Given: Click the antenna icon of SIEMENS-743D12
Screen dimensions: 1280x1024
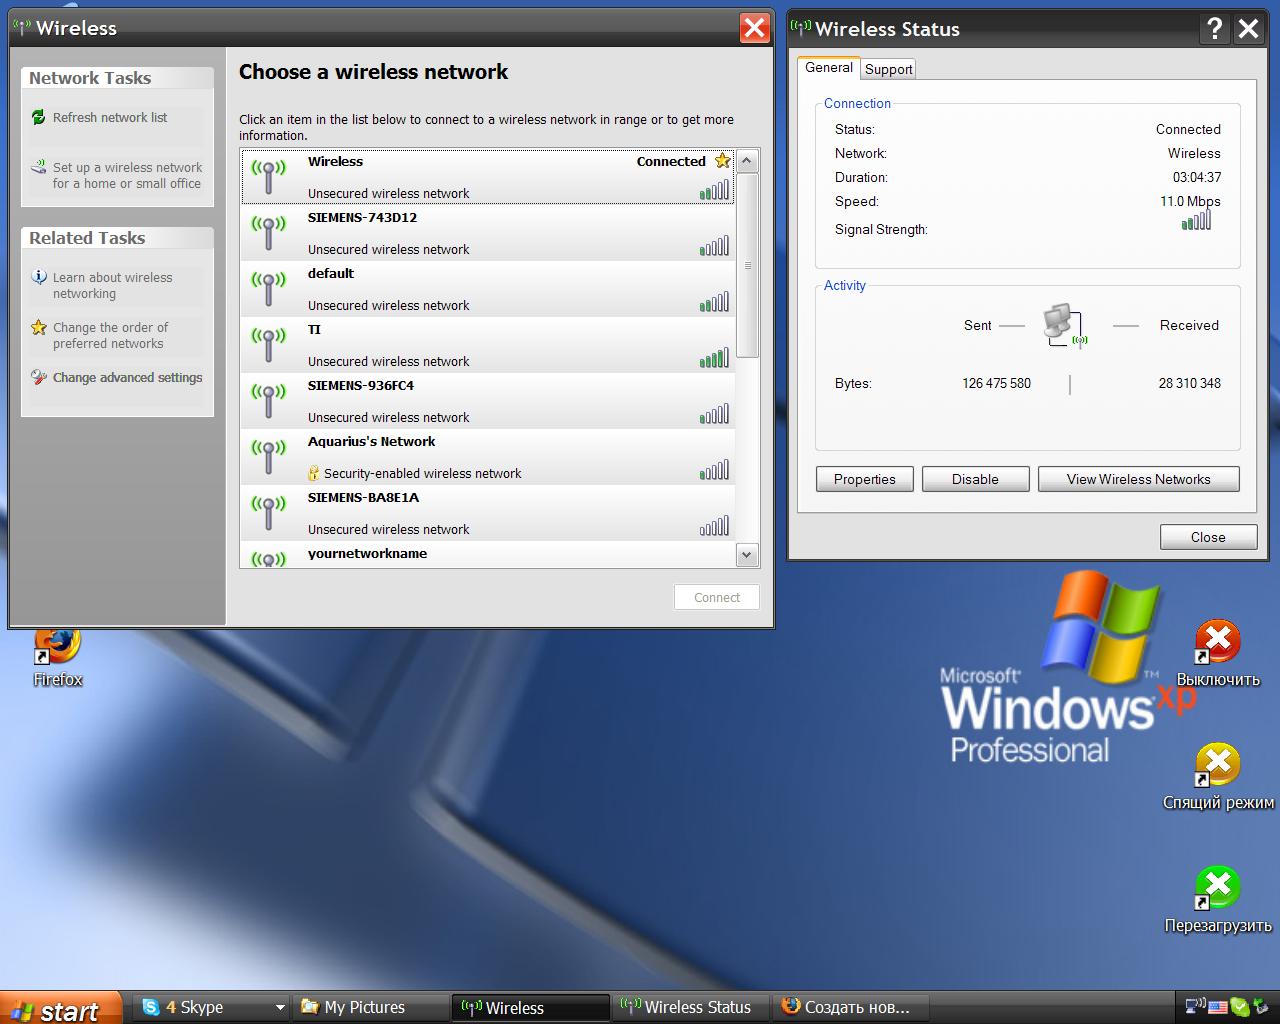Looking at the screenshot, I should point(268,233).
